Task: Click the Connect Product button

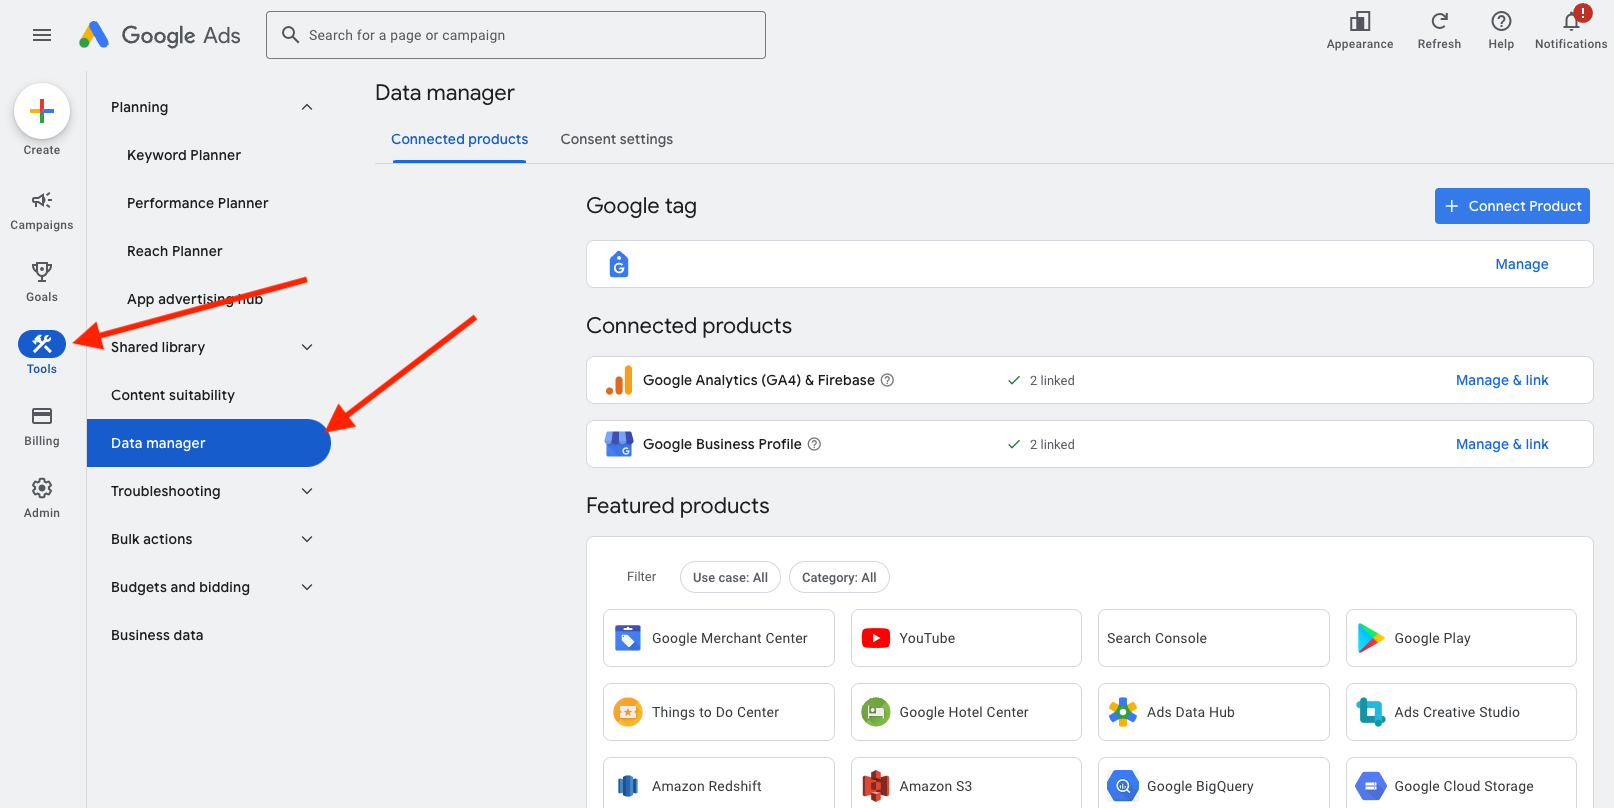Action: tap(1512, 206)
